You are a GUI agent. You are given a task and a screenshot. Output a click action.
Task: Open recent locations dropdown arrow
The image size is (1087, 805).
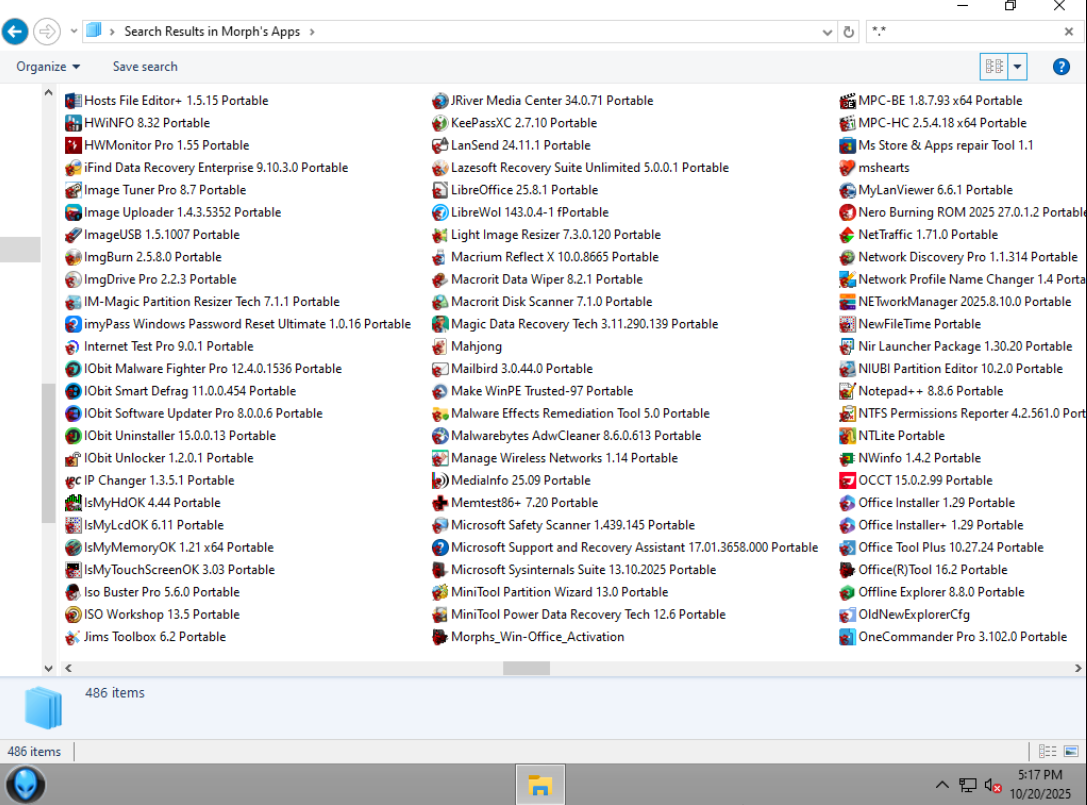73,31
